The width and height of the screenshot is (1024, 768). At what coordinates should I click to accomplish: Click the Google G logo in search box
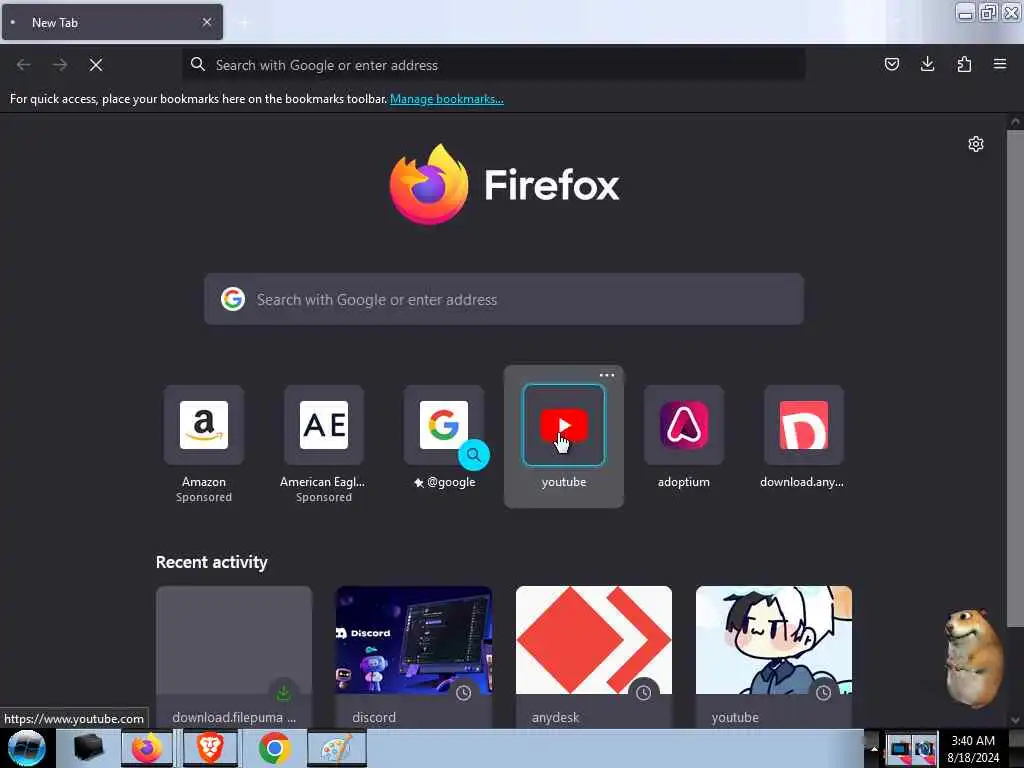coord(232,299)
